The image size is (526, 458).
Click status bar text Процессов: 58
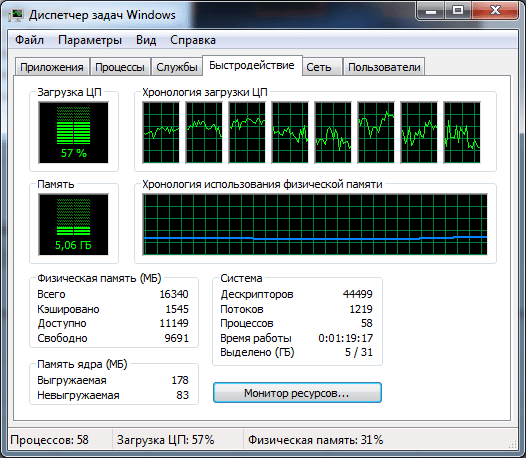pyautogui.click(x=50, y=440)
